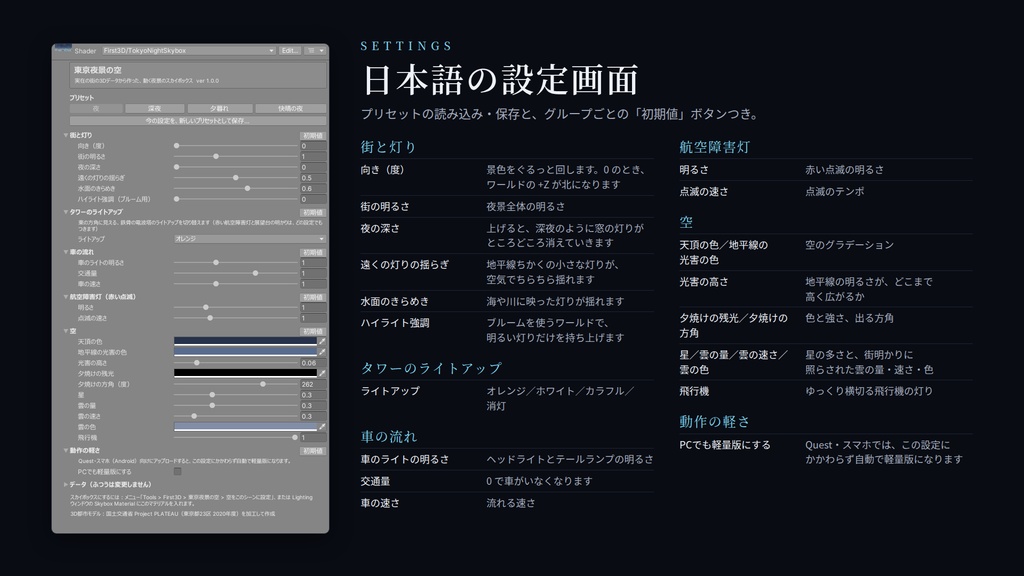
Task: Enable the PCでも軽量版にする checkbox
Action: (x=178, y=472)
